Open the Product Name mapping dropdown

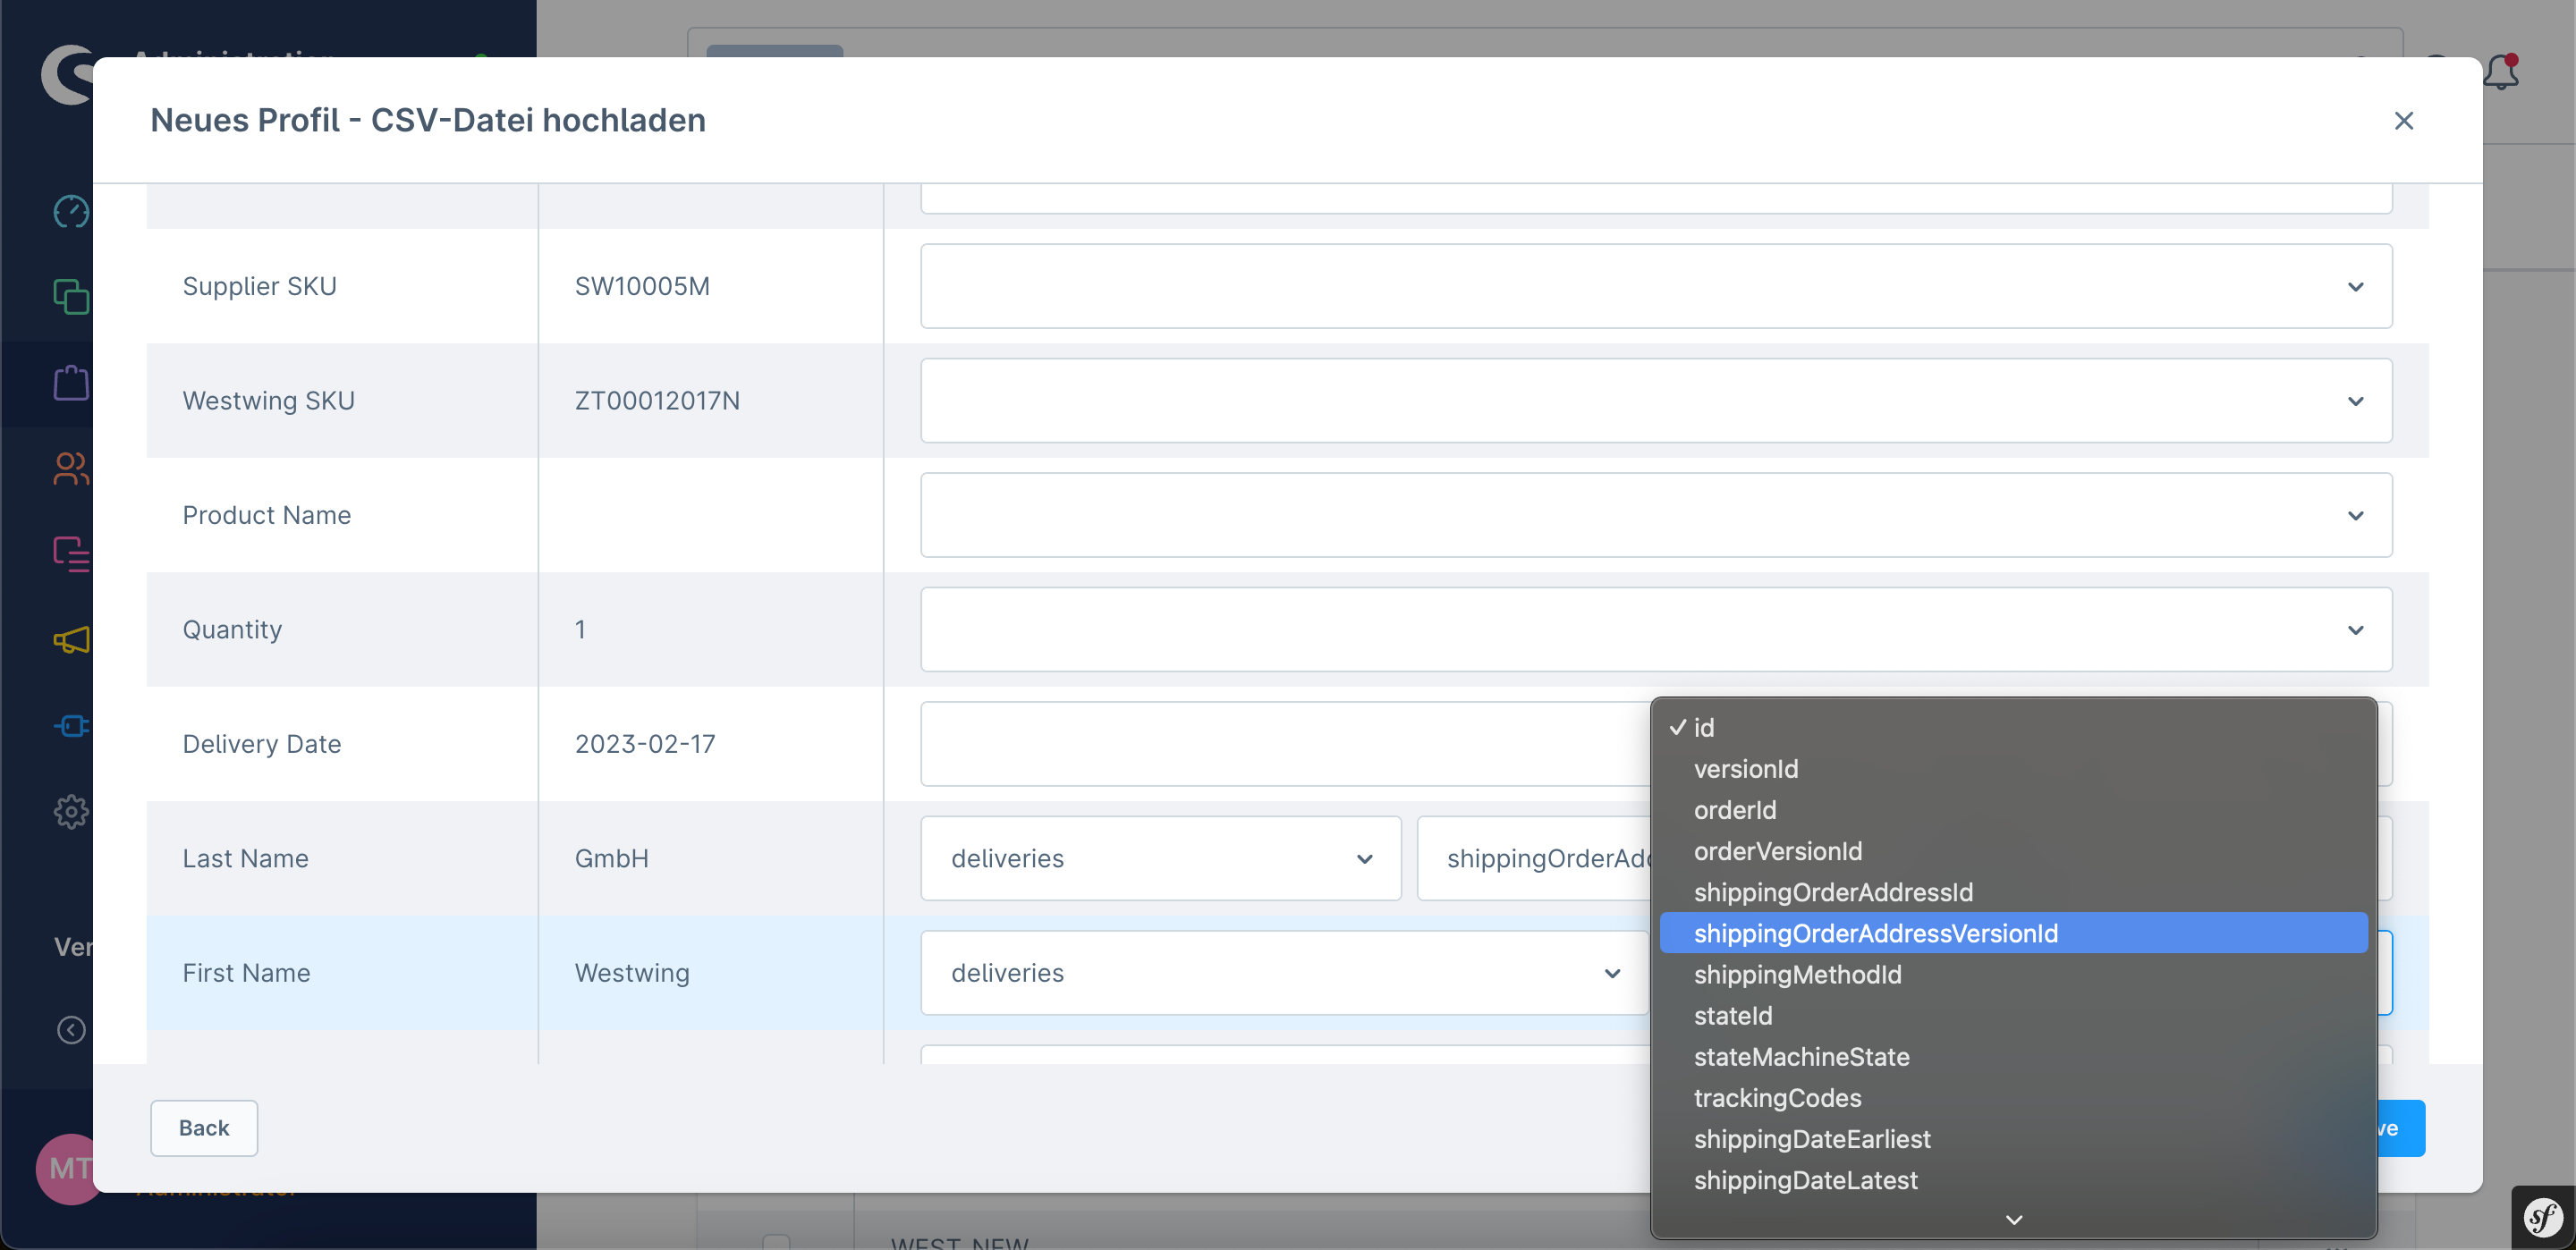1655,515
